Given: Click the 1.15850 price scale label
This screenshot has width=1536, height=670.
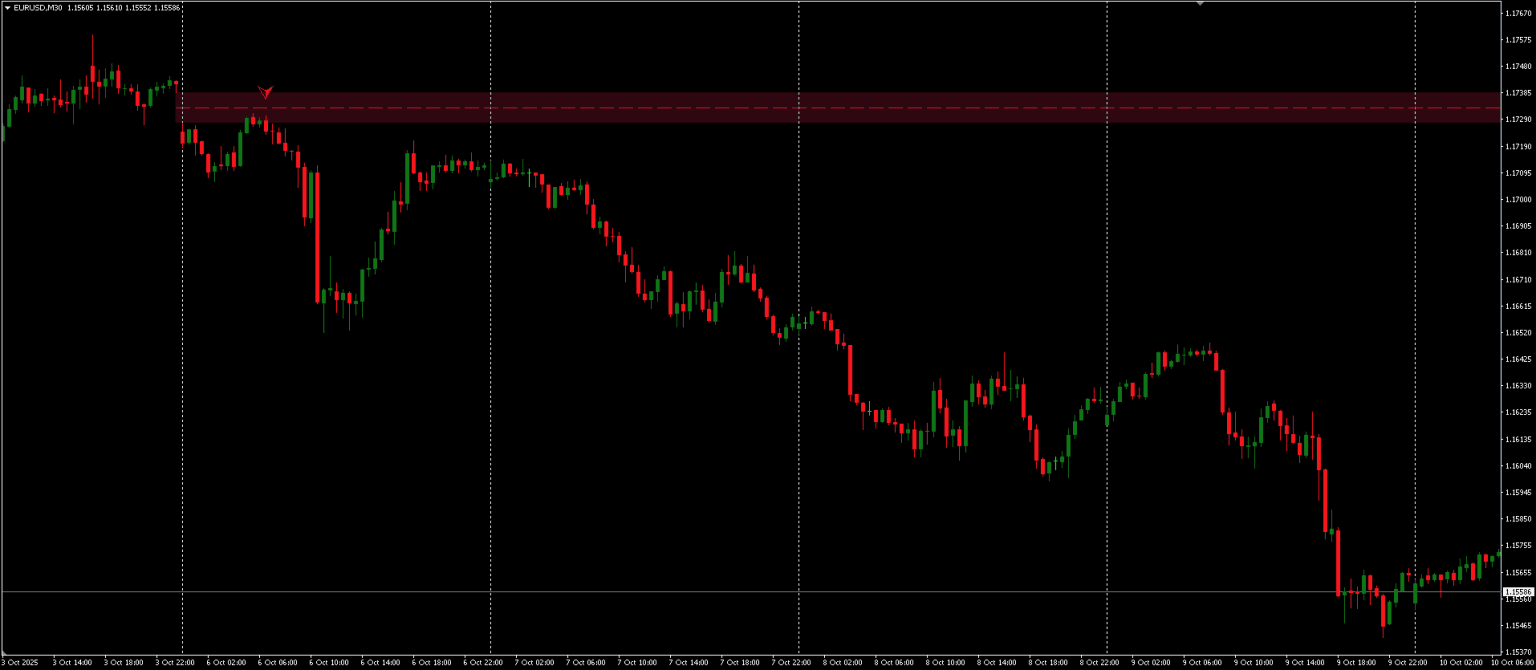Looking at the screenshot, I should 1517,519.
